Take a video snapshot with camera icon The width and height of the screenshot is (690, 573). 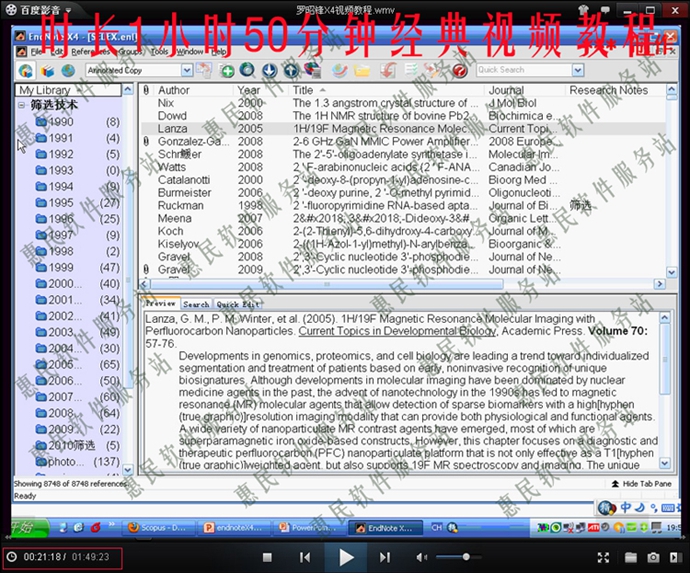click(x=653, y=558)
